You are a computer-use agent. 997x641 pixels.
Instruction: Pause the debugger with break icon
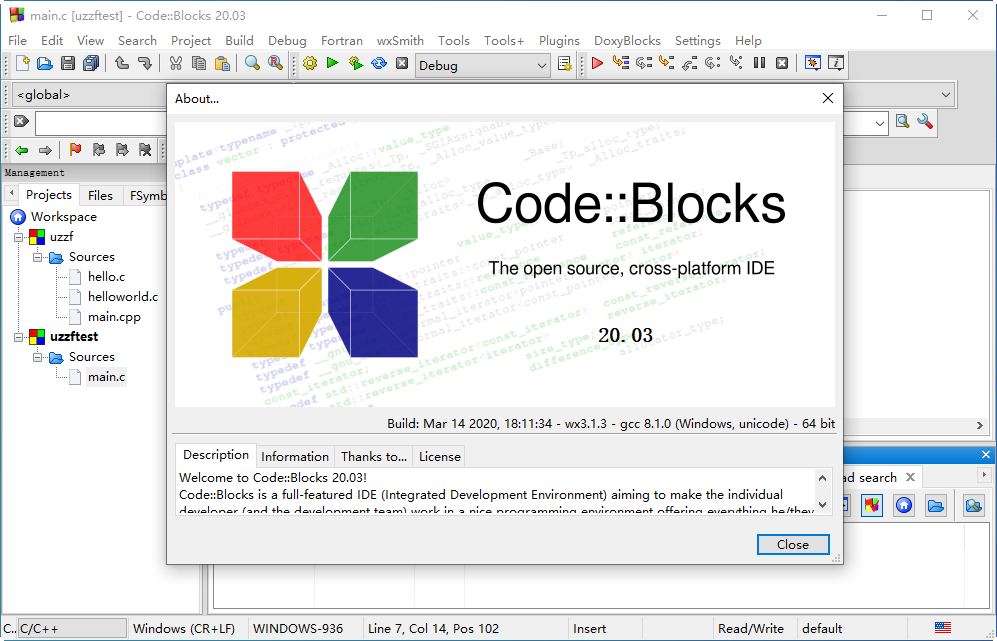(759, 63)
